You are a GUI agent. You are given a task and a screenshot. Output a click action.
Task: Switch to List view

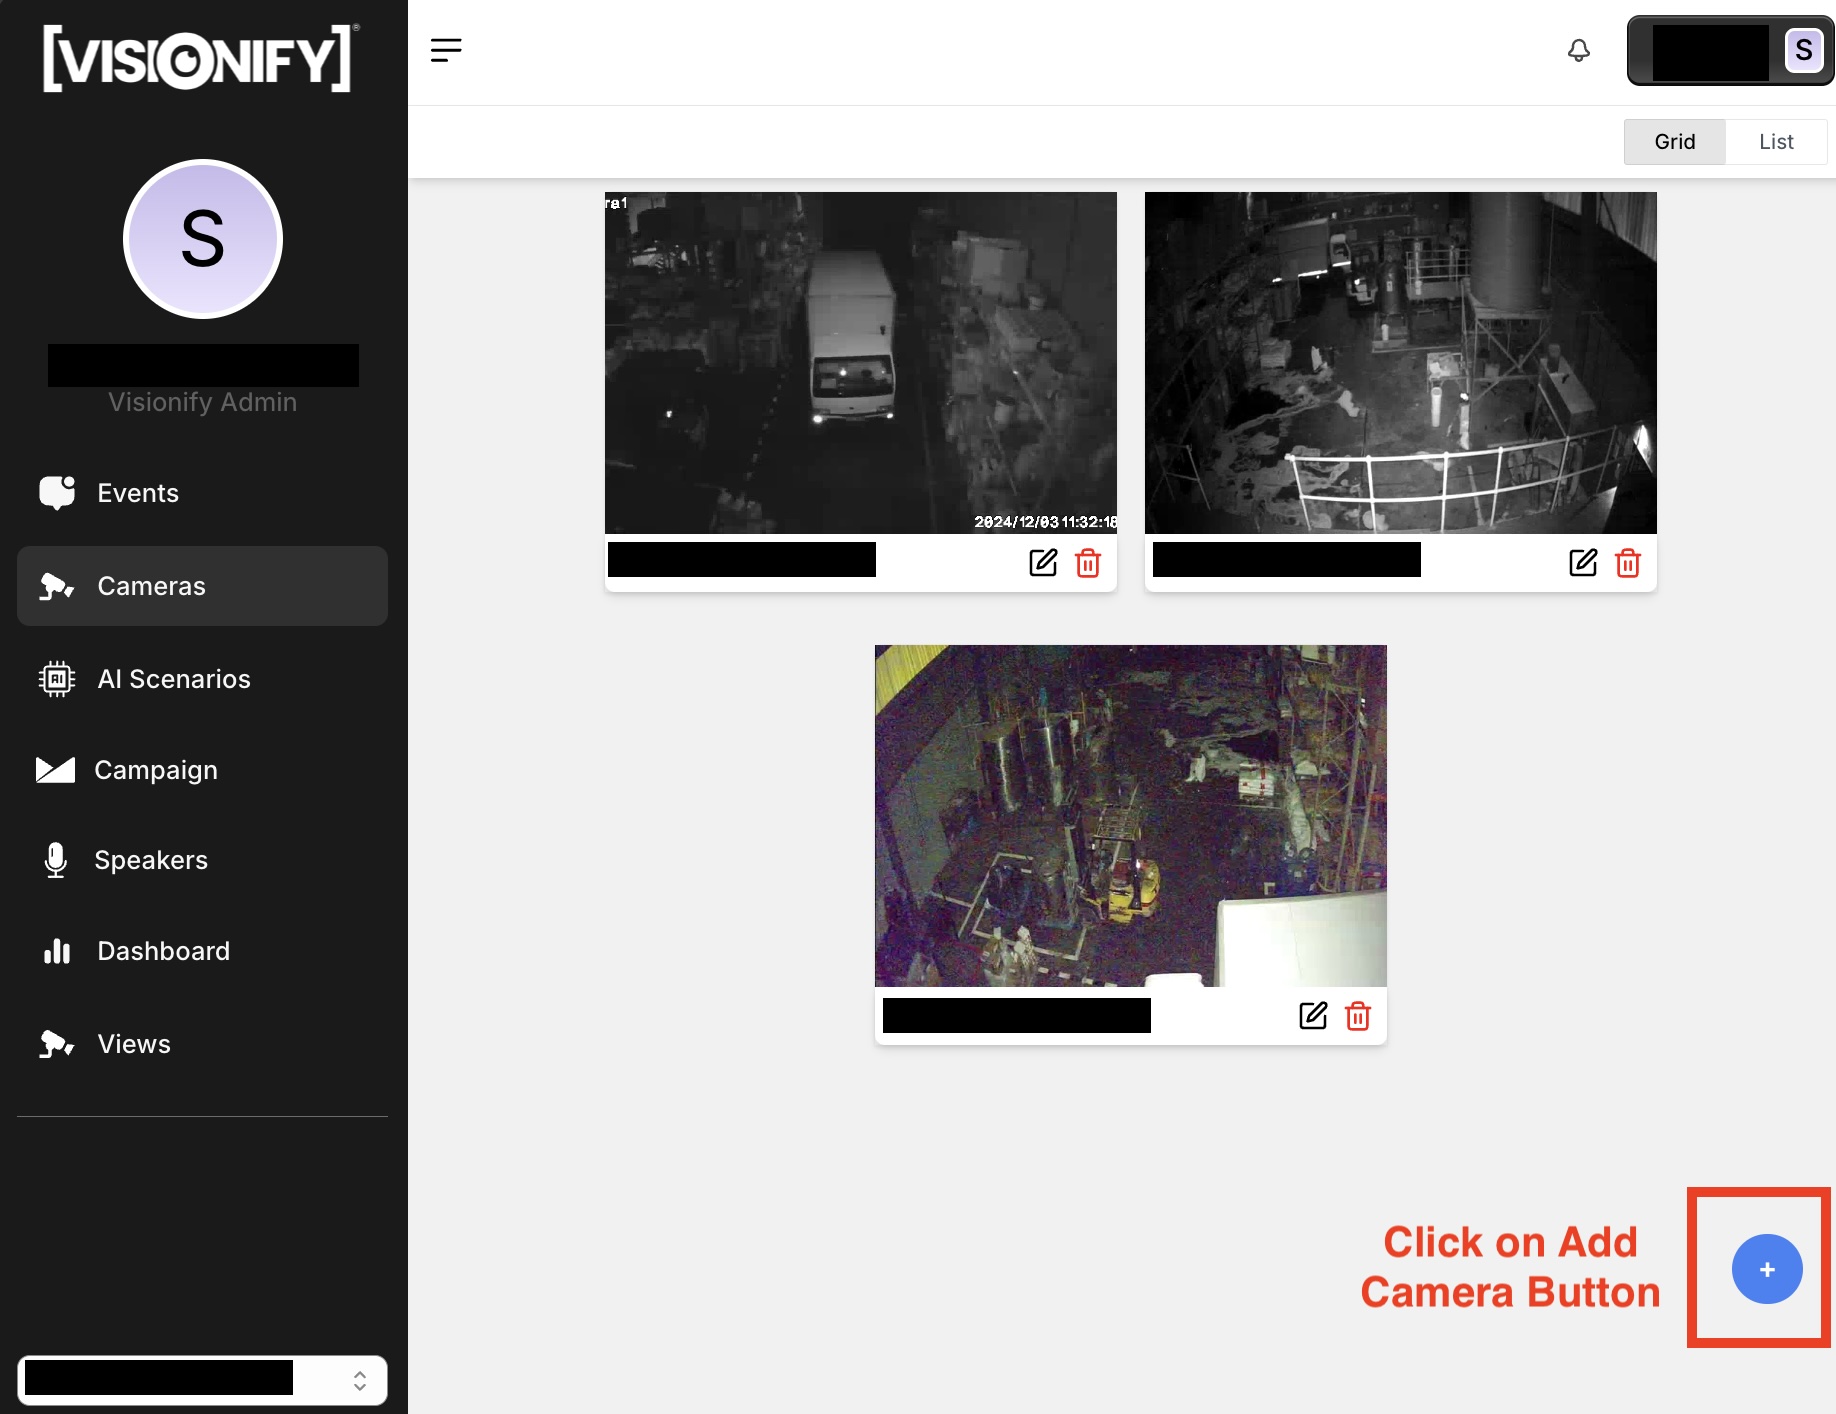pyautogui.click(x=1776, y=142)
